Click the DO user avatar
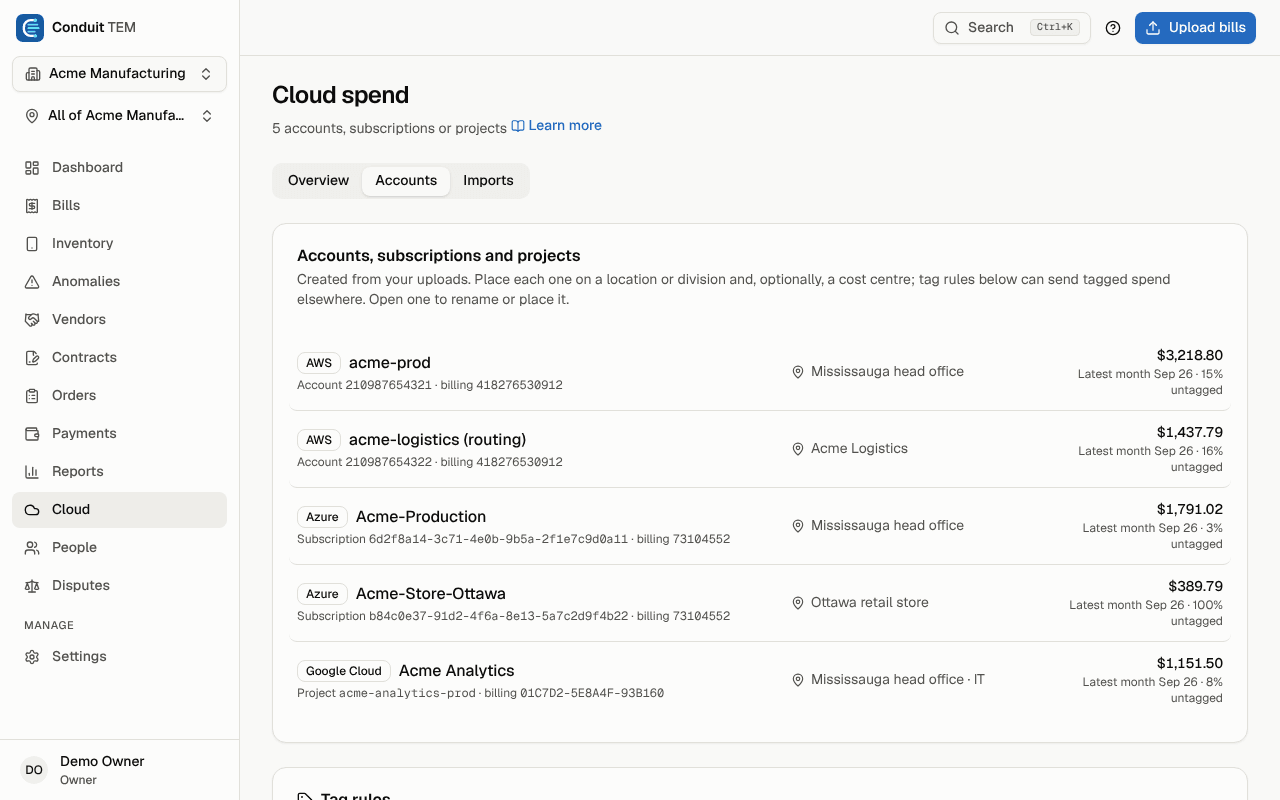Screen dimensions: 1280x800 (x=34, y=770)
